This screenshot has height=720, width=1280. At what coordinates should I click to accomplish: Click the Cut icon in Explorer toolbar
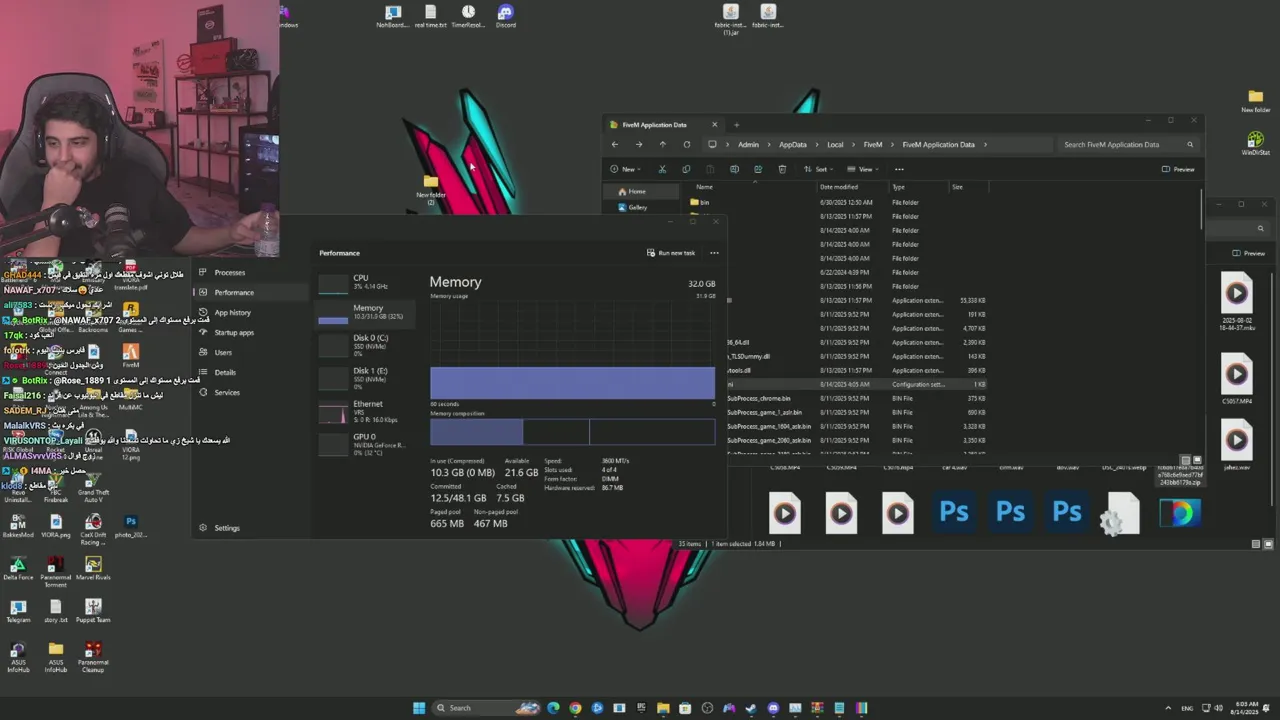[x=662, y=169]
